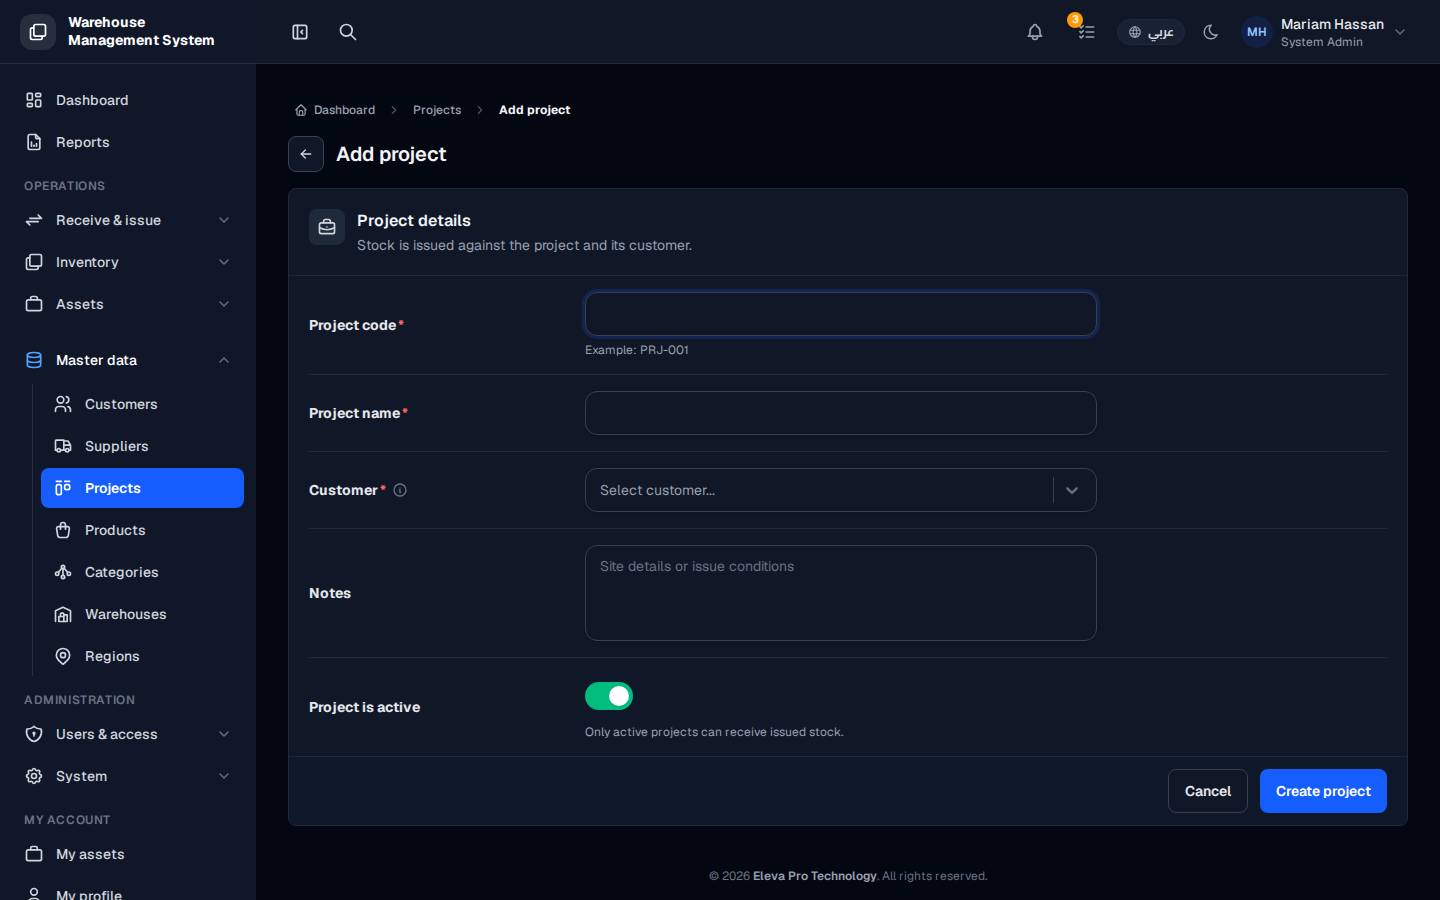The height and width of the screenshot is (900, 1440).
Task: Select Projects in sidebar
Action: point(142,488)
